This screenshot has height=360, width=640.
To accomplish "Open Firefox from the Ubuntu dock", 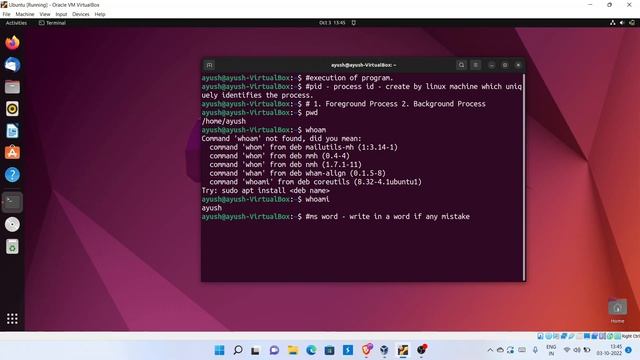I will point(12,42).
